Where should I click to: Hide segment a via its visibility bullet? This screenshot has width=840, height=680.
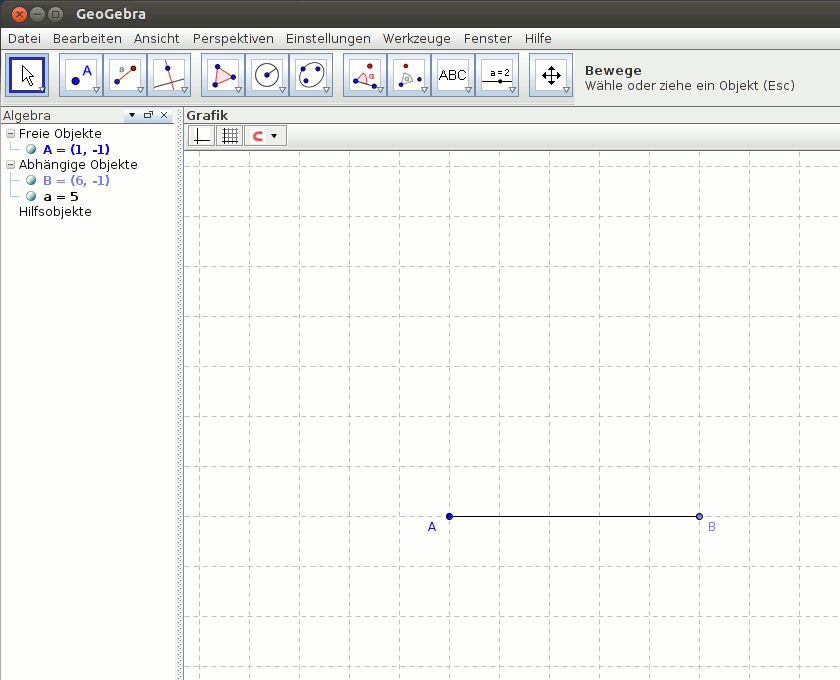pos(32,197)
